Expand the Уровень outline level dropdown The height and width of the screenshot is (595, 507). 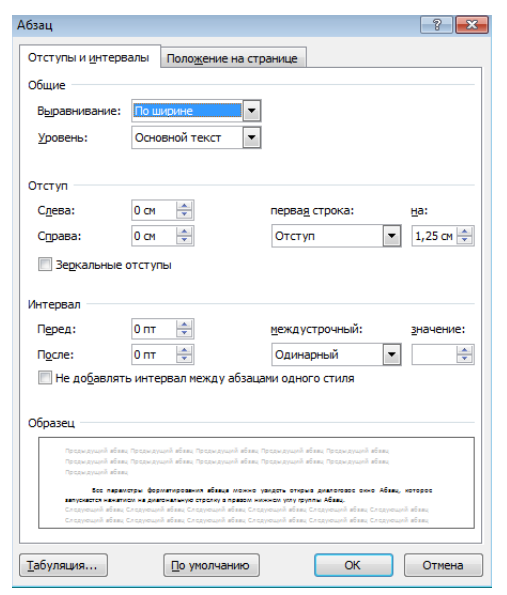pyautogui.click(x=252, y=137)
